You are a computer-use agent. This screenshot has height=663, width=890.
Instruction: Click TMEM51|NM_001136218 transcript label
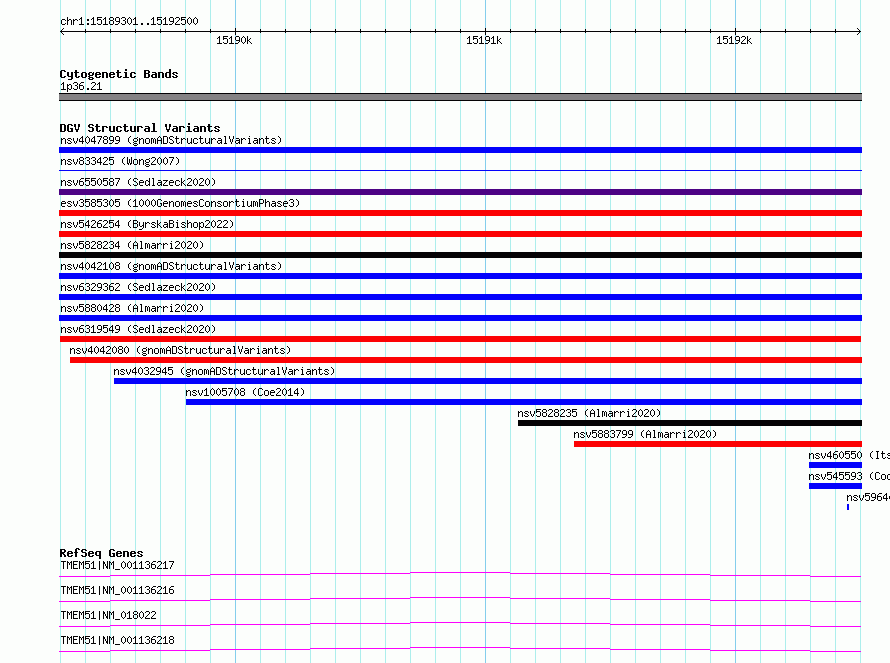coord(117,640)
